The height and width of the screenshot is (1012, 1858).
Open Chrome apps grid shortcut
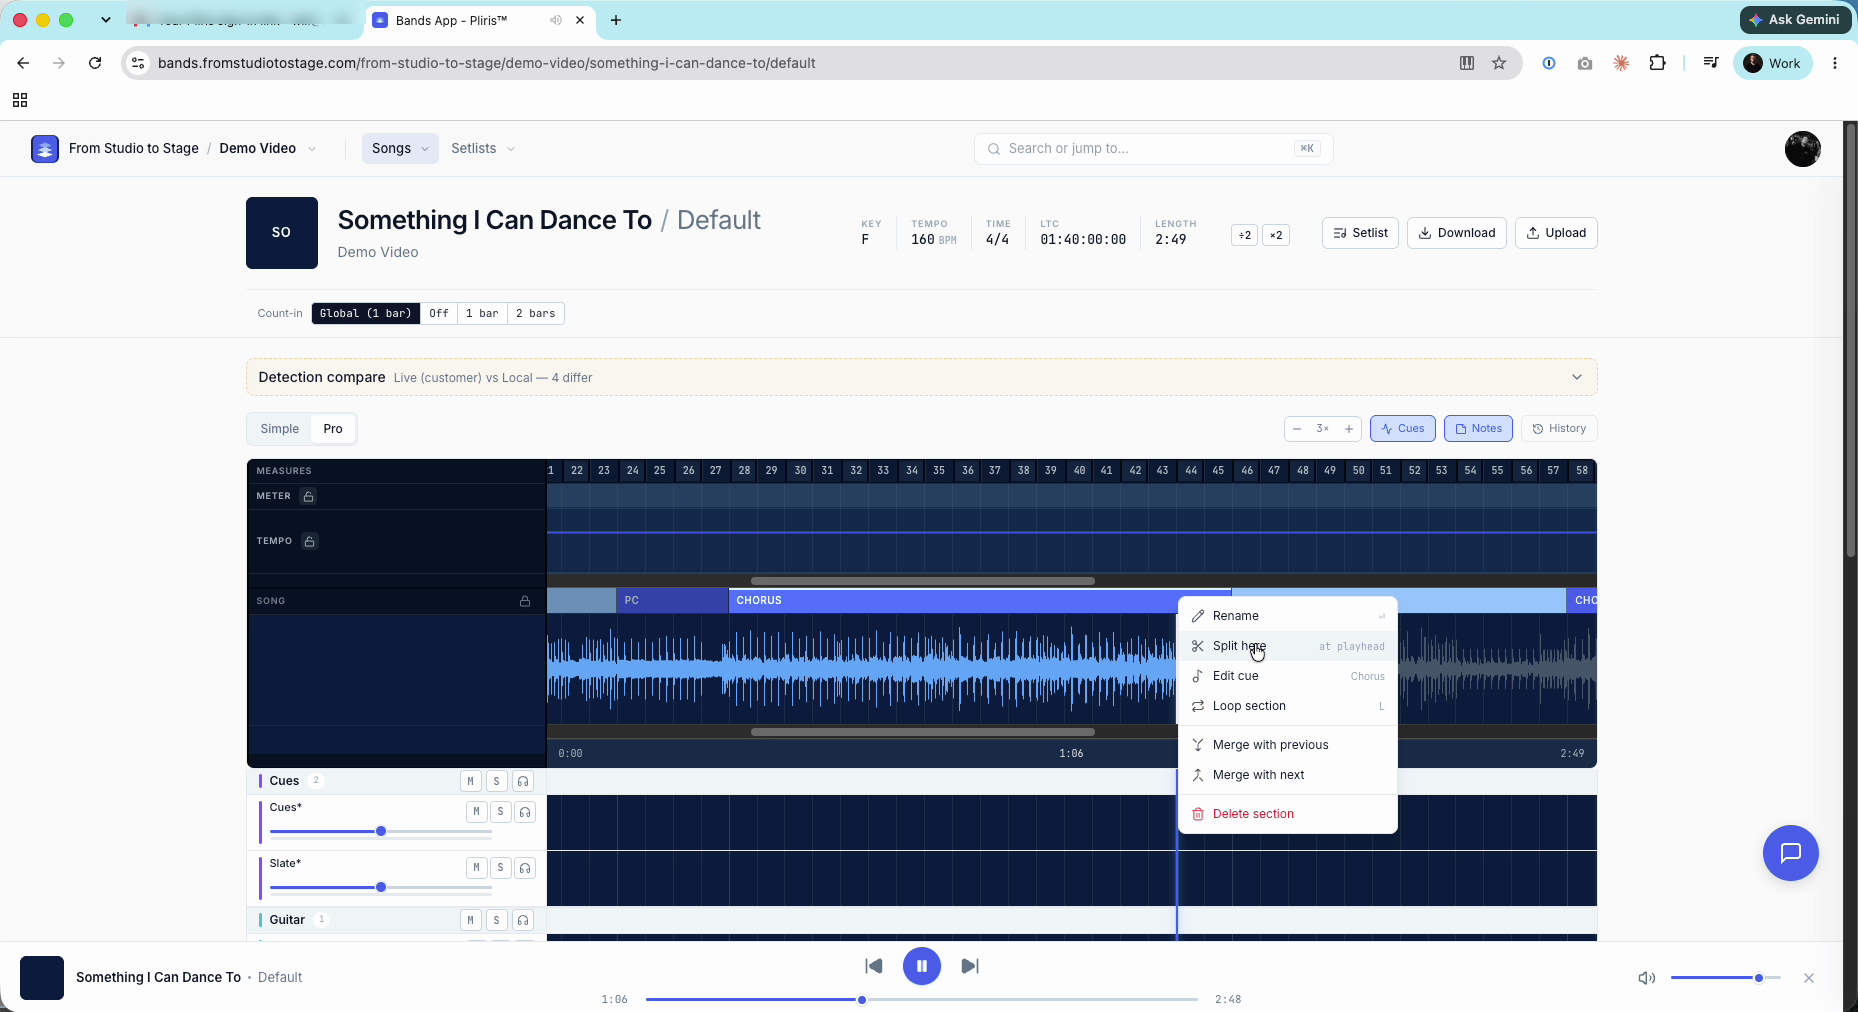click(20, 100)
